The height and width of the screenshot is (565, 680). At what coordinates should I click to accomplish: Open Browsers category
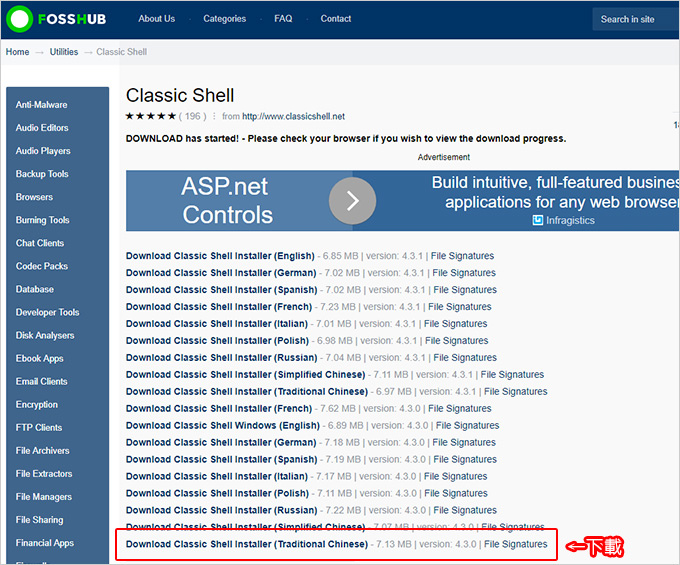point(34,197)
